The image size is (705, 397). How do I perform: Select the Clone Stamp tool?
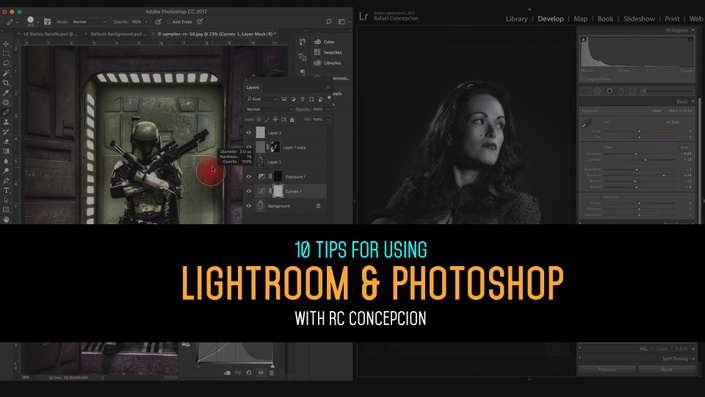coord(6,122)
